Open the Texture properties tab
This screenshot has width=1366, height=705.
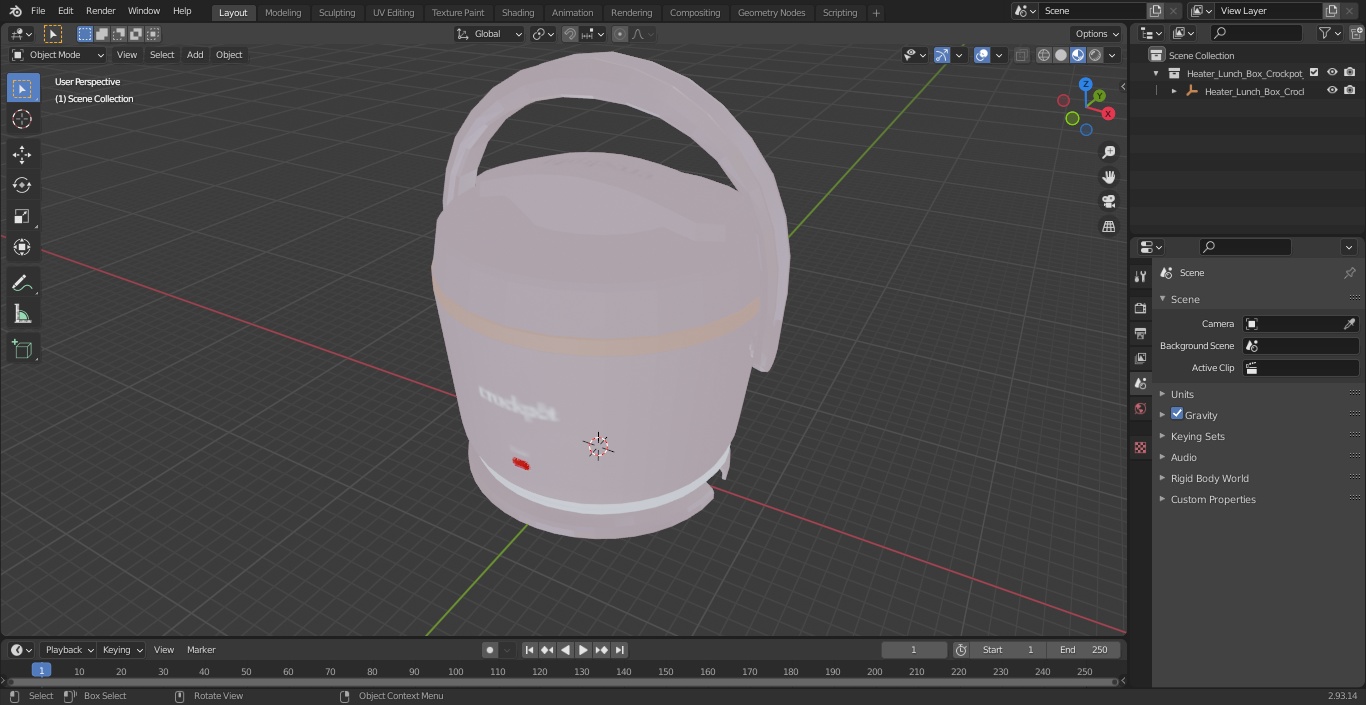tap(1140, 447)
